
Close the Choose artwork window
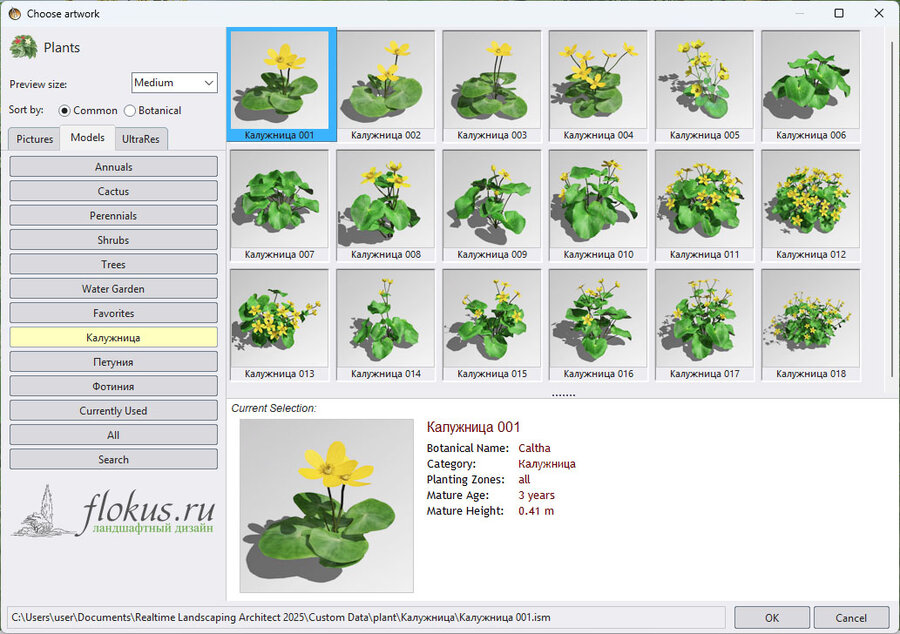[x=879, y=13]
